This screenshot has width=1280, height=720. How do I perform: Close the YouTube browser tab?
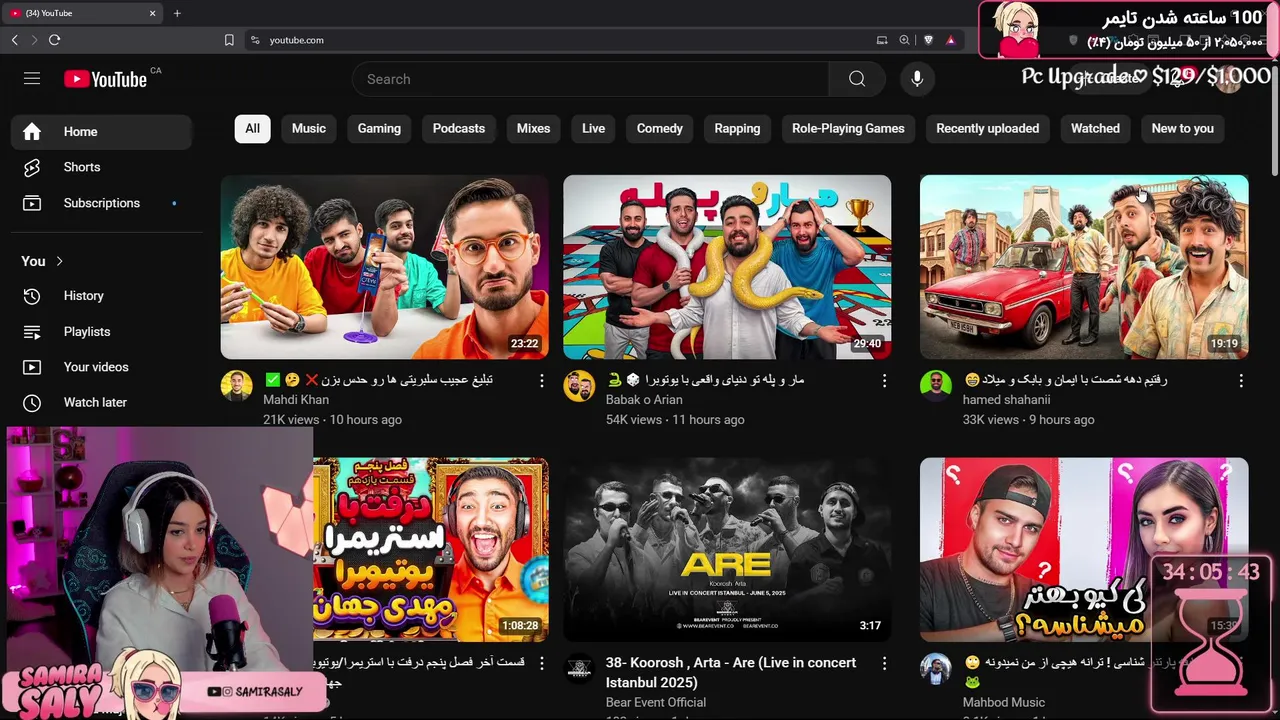[x=153, y=13]
